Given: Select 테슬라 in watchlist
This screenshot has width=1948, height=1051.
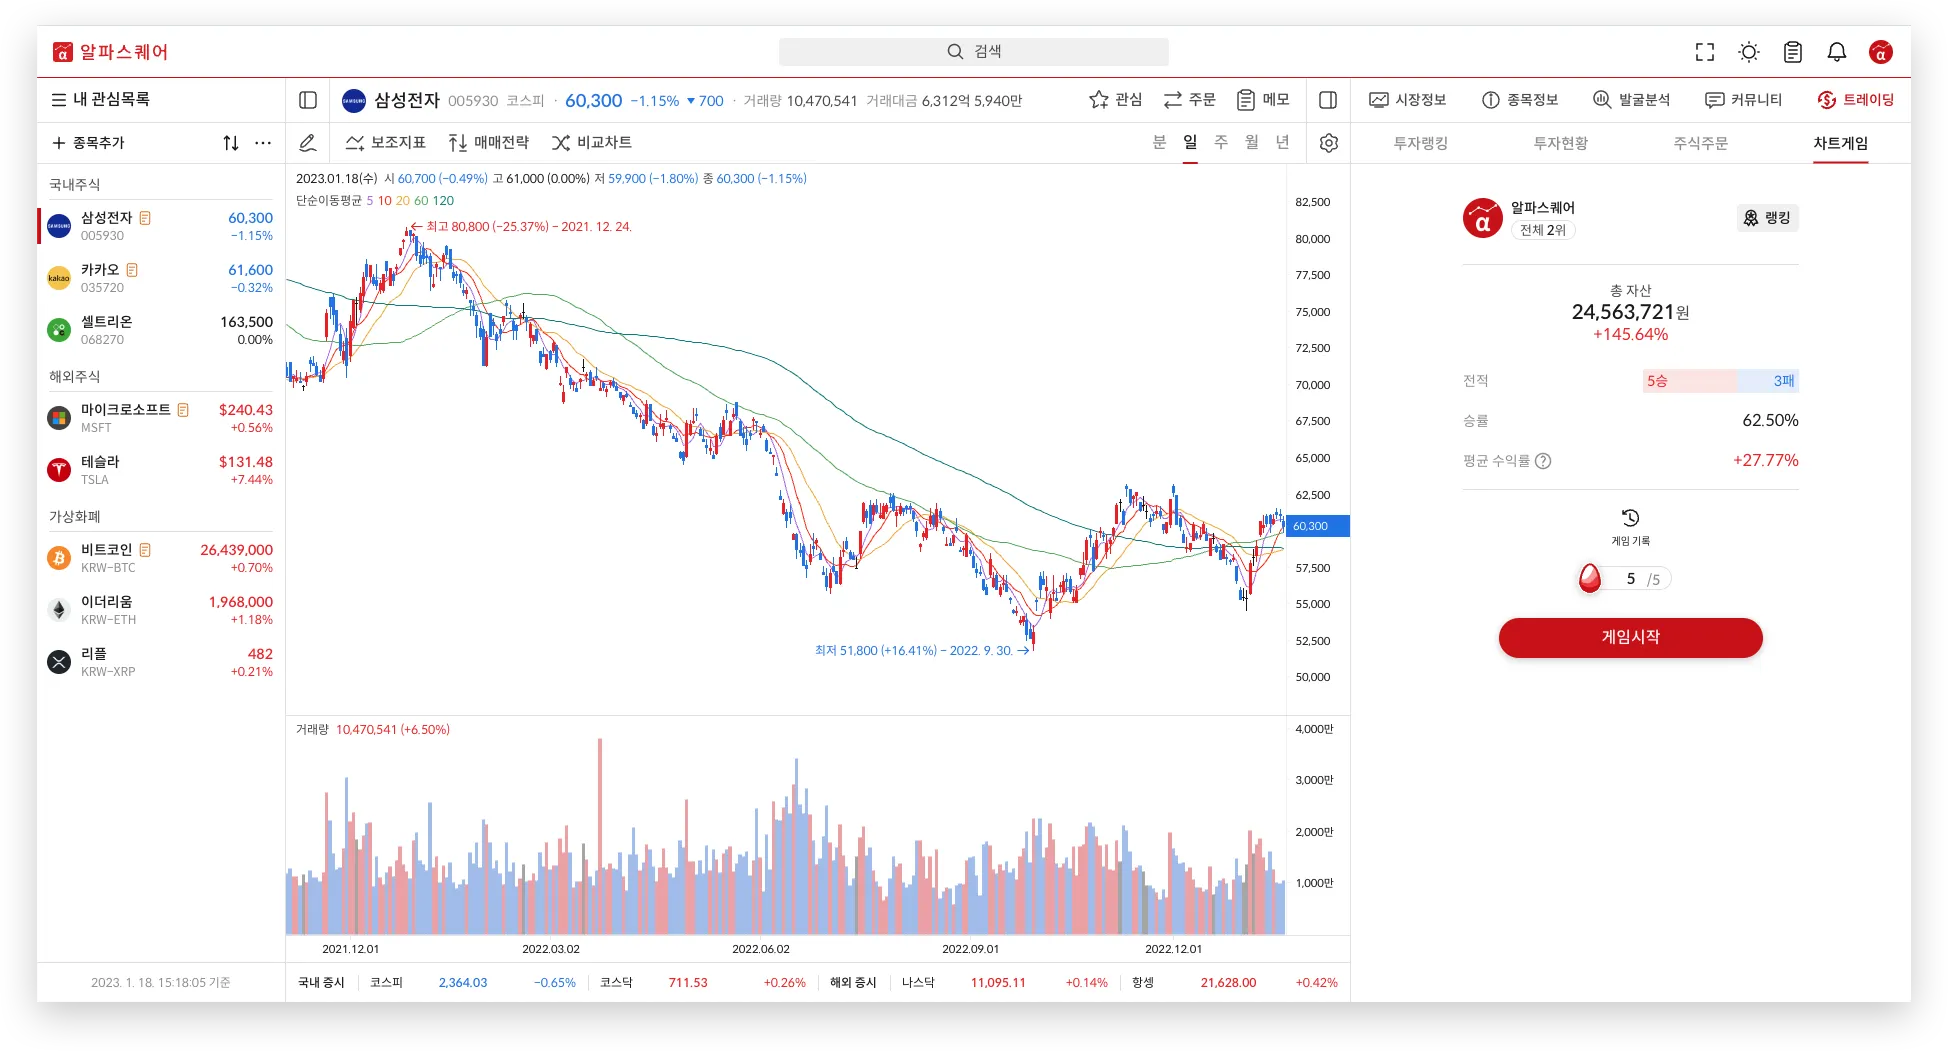Looking at the screenshot, I should click(x=160, y=470).
